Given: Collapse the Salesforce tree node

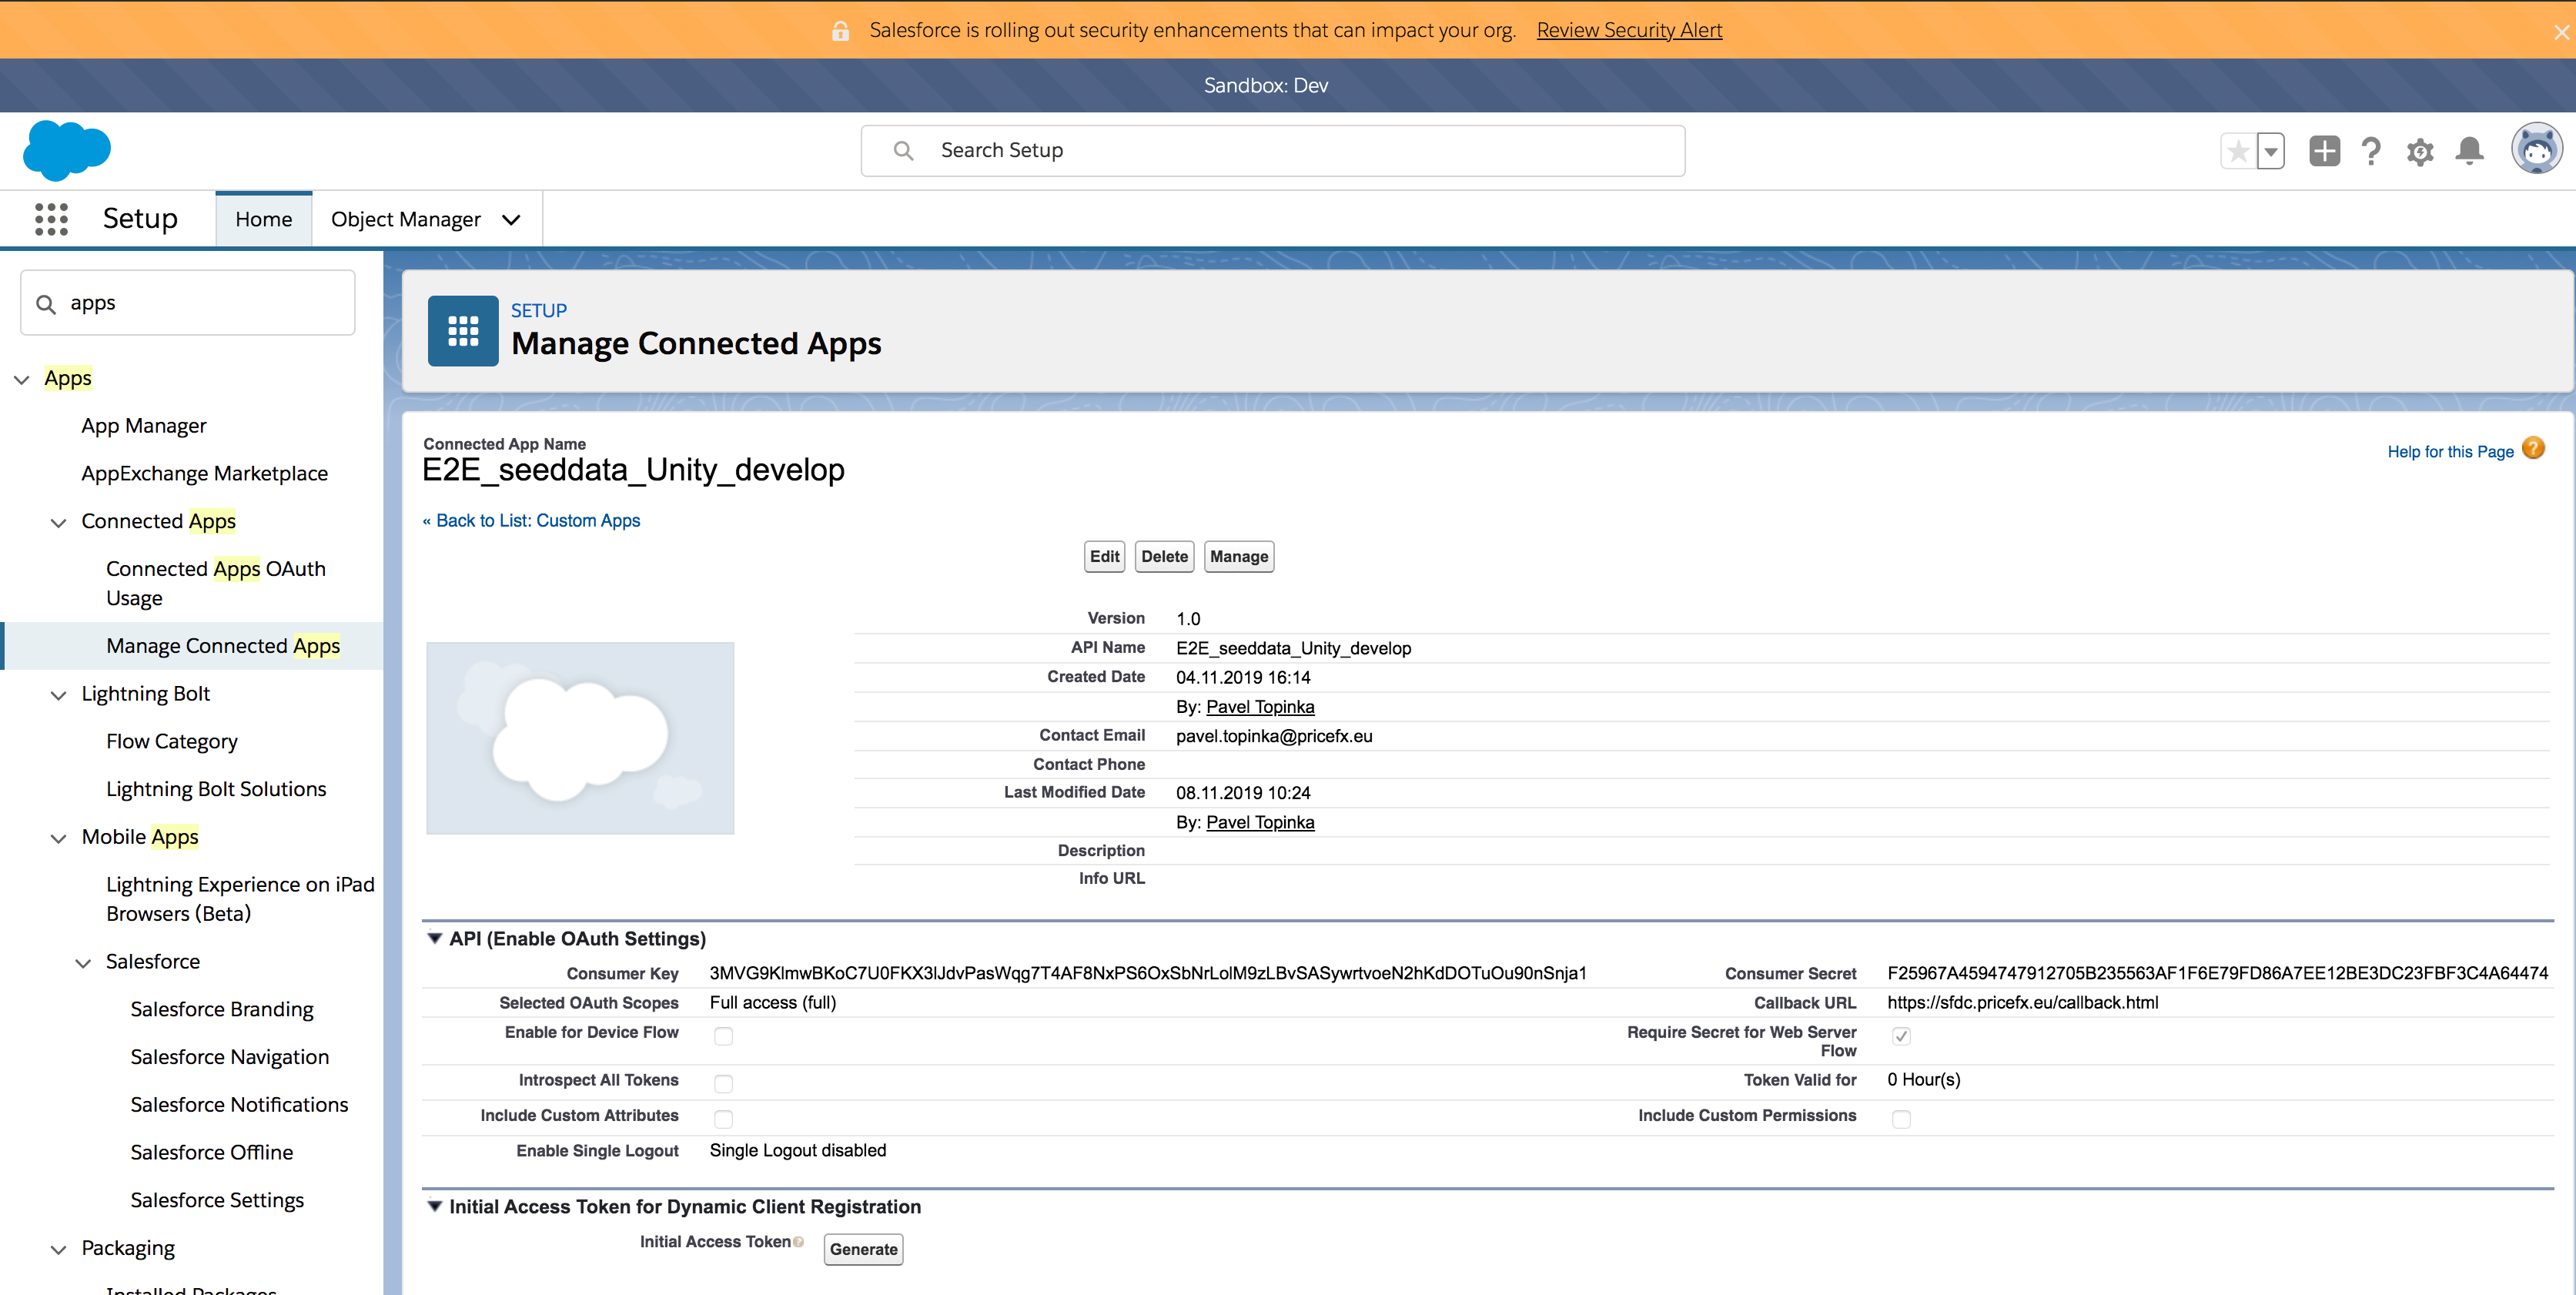Looking at the screenshot, I should pos(84,963).
